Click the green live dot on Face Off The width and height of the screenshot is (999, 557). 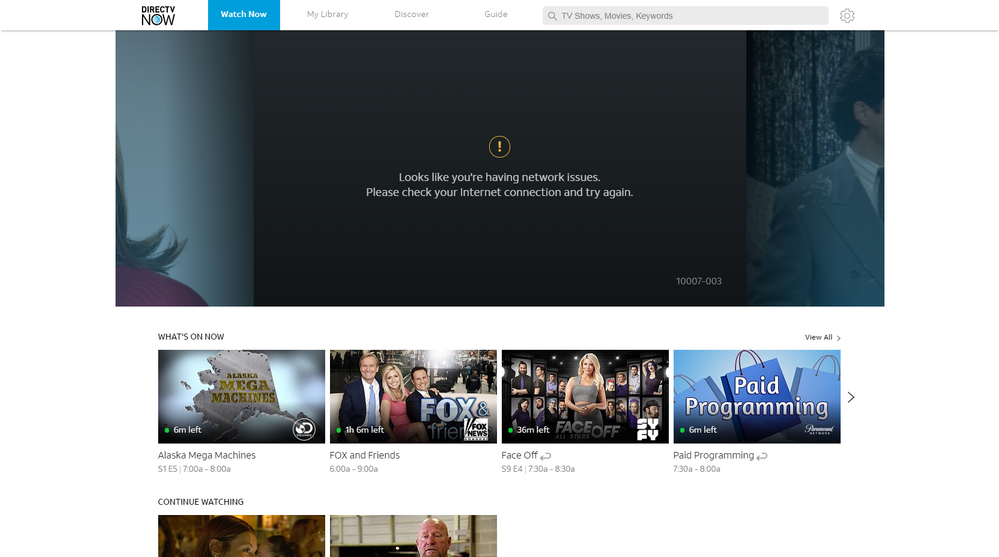[x=510, y=430]
